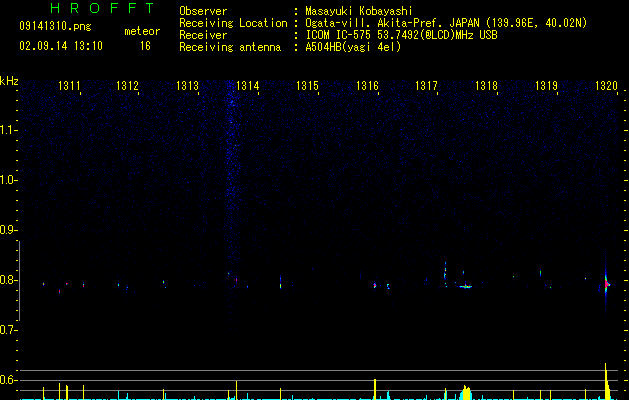Click the Ogata-vill. Akita-Pref. location text
629x400 pixels.
pos(446,23)
